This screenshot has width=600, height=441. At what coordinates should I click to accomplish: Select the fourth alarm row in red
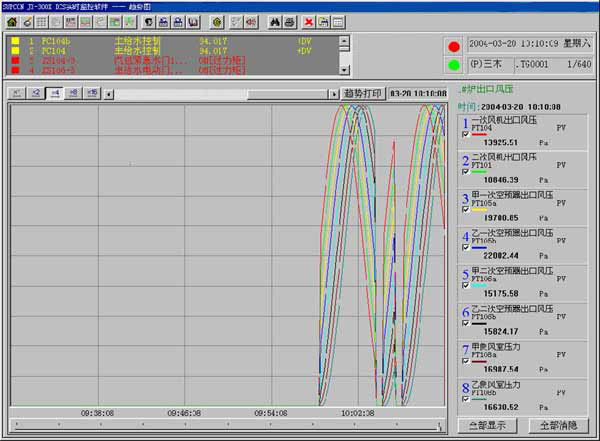pos(171,70)
